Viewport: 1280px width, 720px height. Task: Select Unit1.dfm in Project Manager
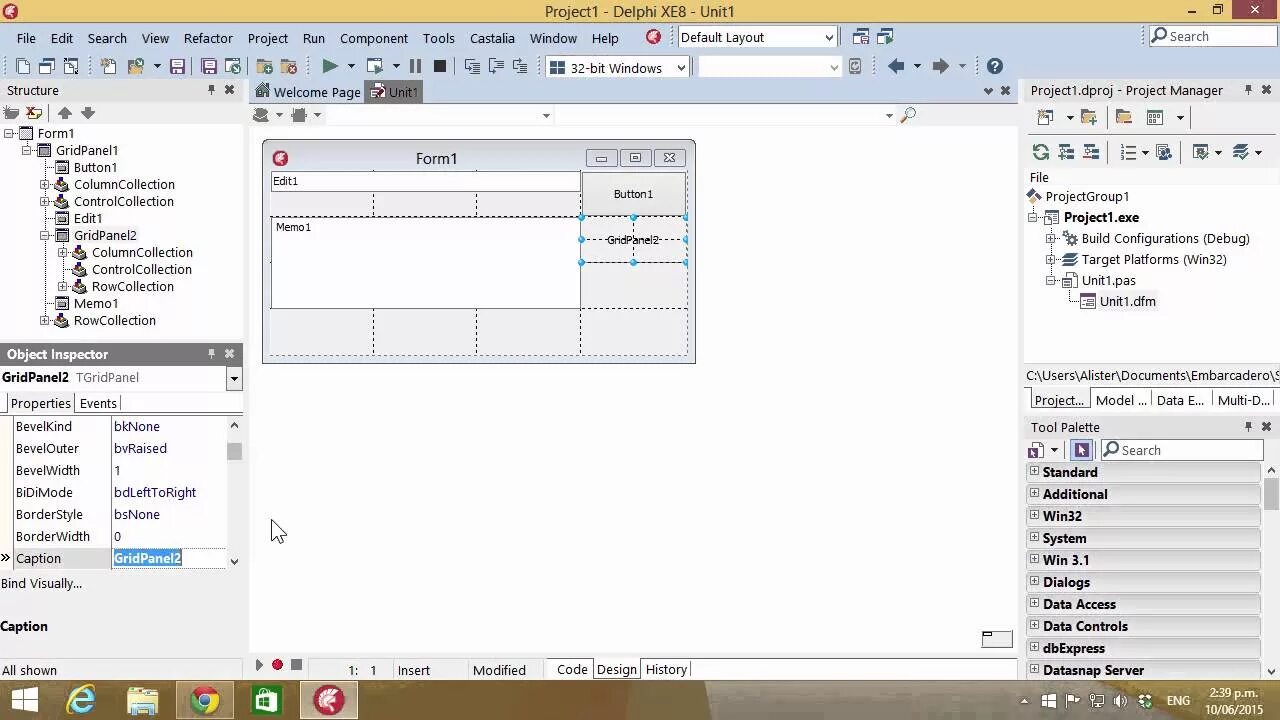(x=1127, y=301)
